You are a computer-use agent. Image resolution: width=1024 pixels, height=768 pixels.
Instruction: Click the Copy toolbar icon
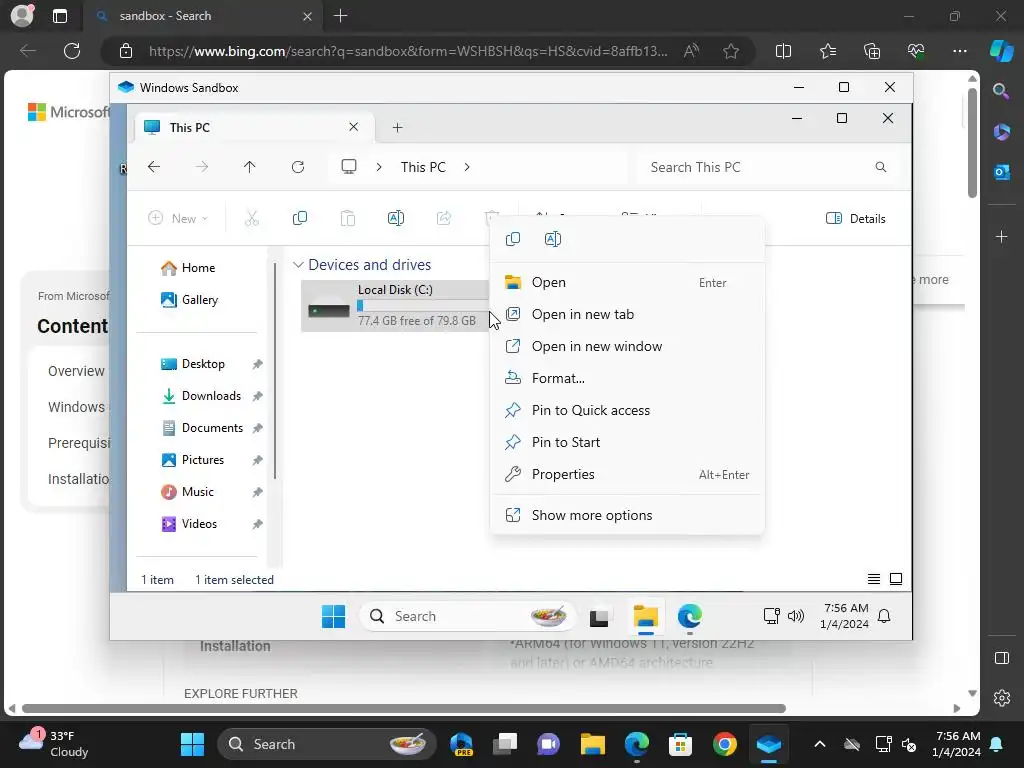tap(300, 219)
